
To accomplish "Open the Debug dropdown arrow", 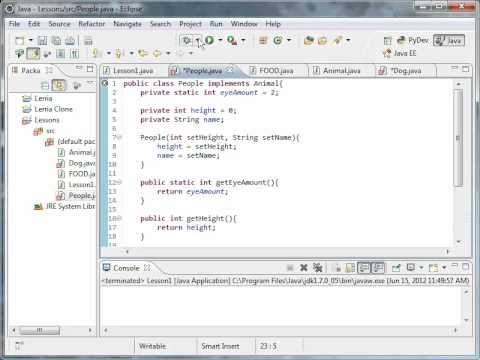I will [197, 41].
